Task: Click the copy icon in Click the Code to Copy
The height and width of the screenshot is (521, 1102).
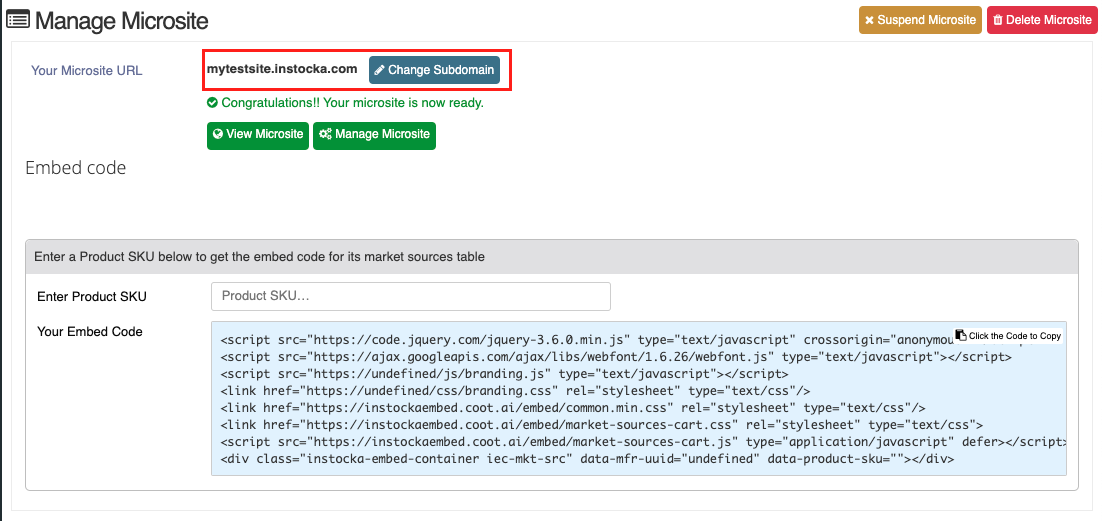Action: click(961, 335)
